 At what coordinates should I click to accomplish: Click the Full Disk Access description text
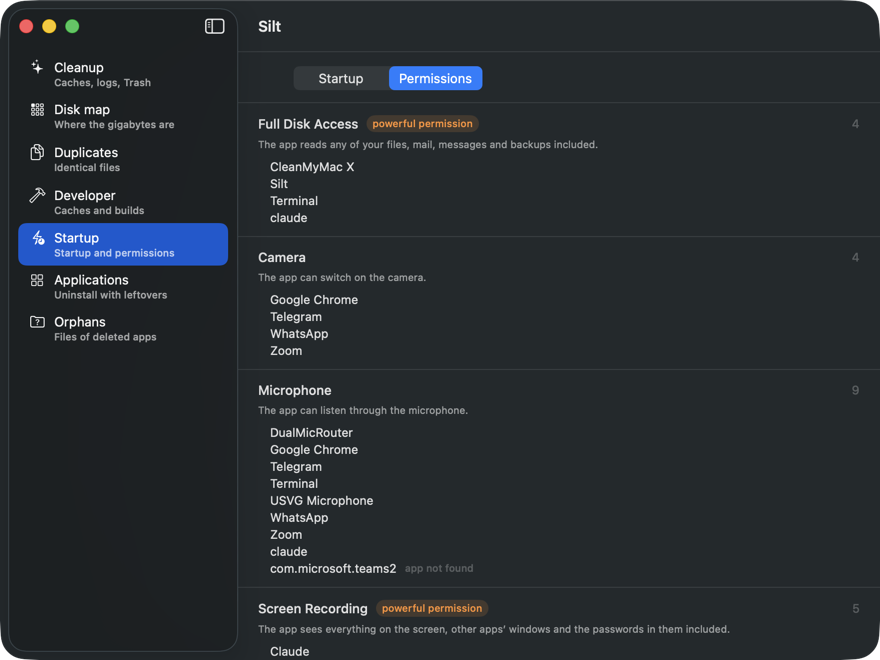428,145
